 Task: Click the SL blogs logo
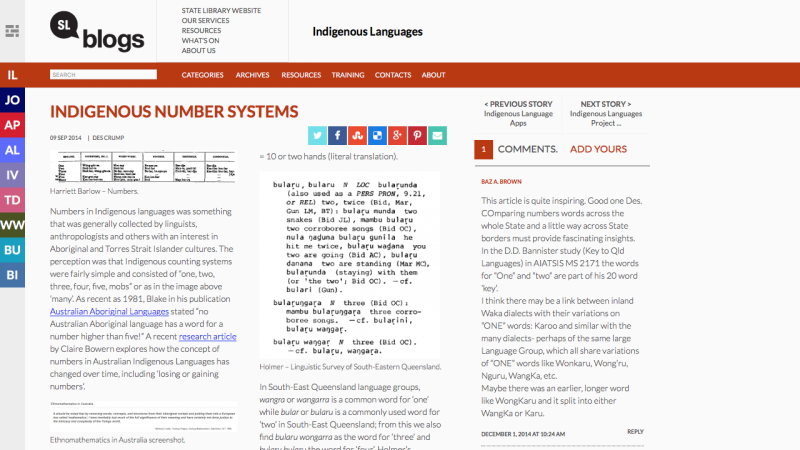tap(97, 32)
